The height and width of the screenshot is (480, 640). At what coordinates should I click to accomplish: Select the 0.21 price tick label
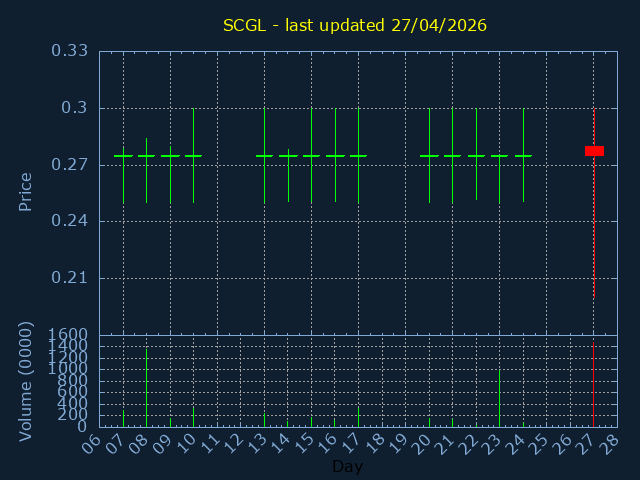click(70, 278)
